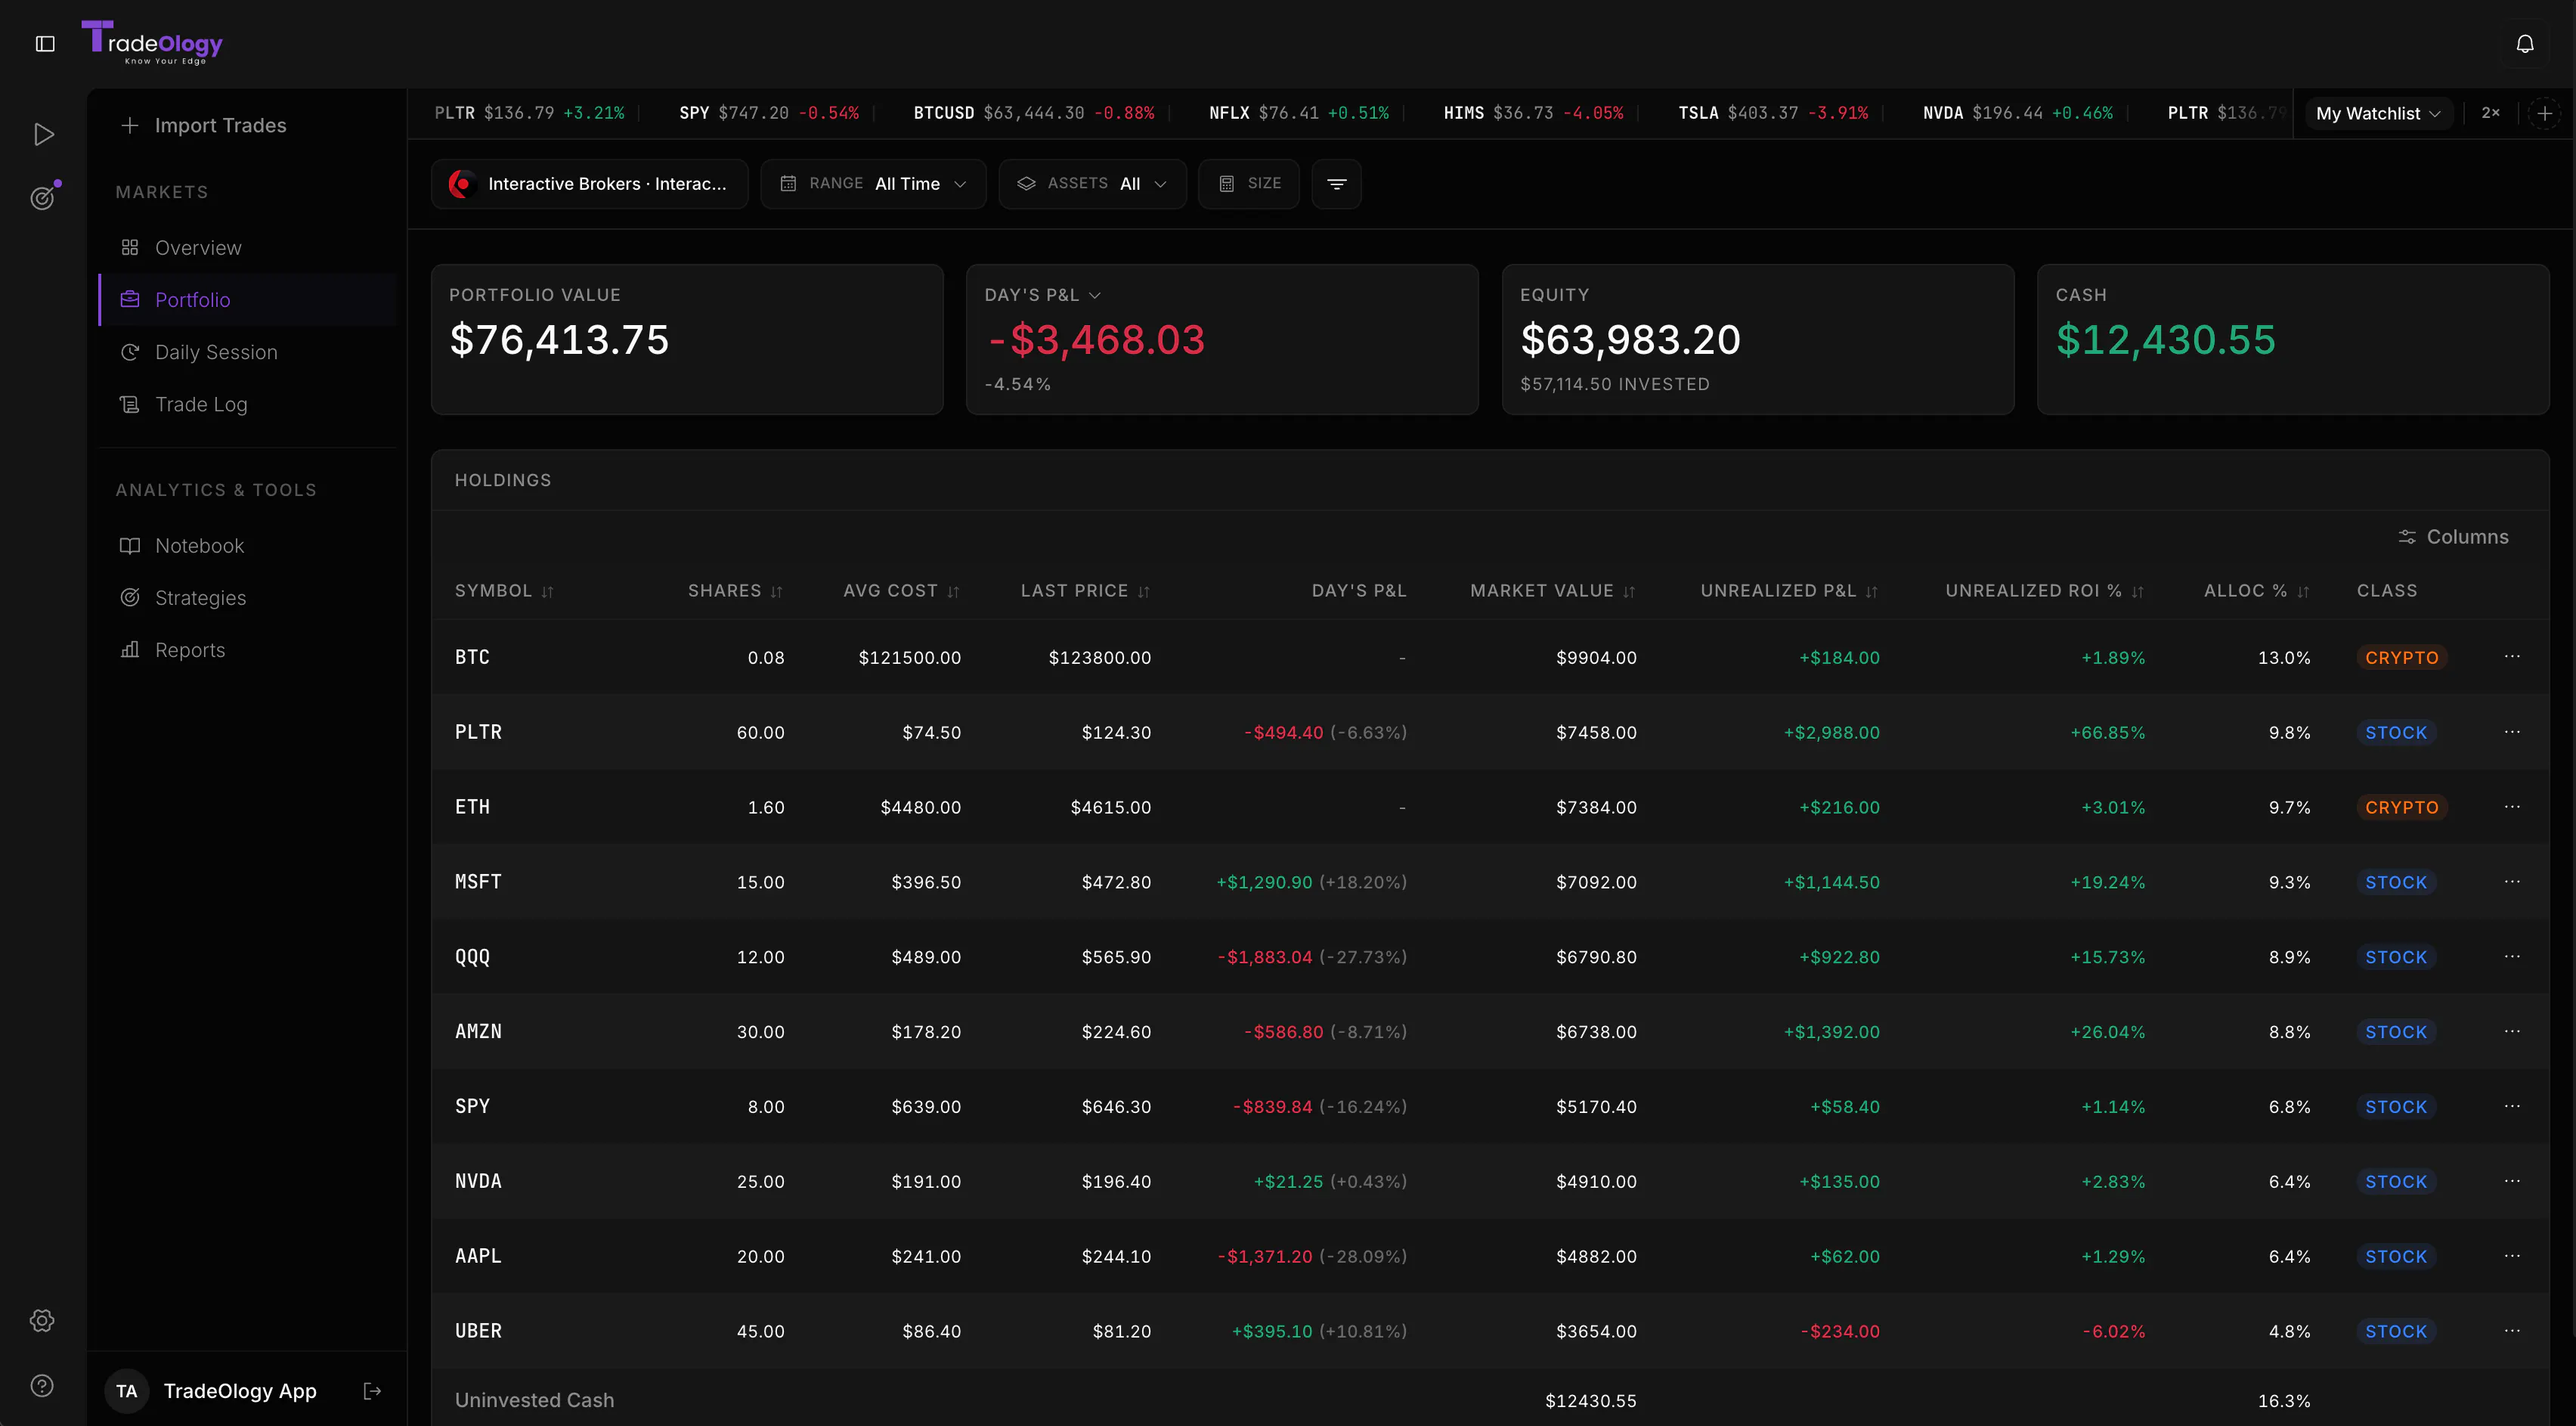2576x1426 pixels.
Task: Open the Range All Time dropdown
Action: tap(873, 184)
